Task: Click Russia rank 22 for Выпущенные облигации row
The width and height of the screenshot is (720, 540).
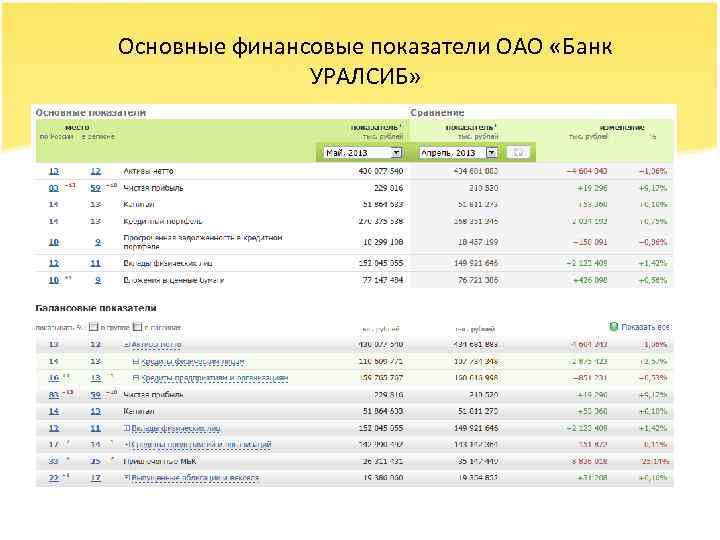Action: point(54,478)
